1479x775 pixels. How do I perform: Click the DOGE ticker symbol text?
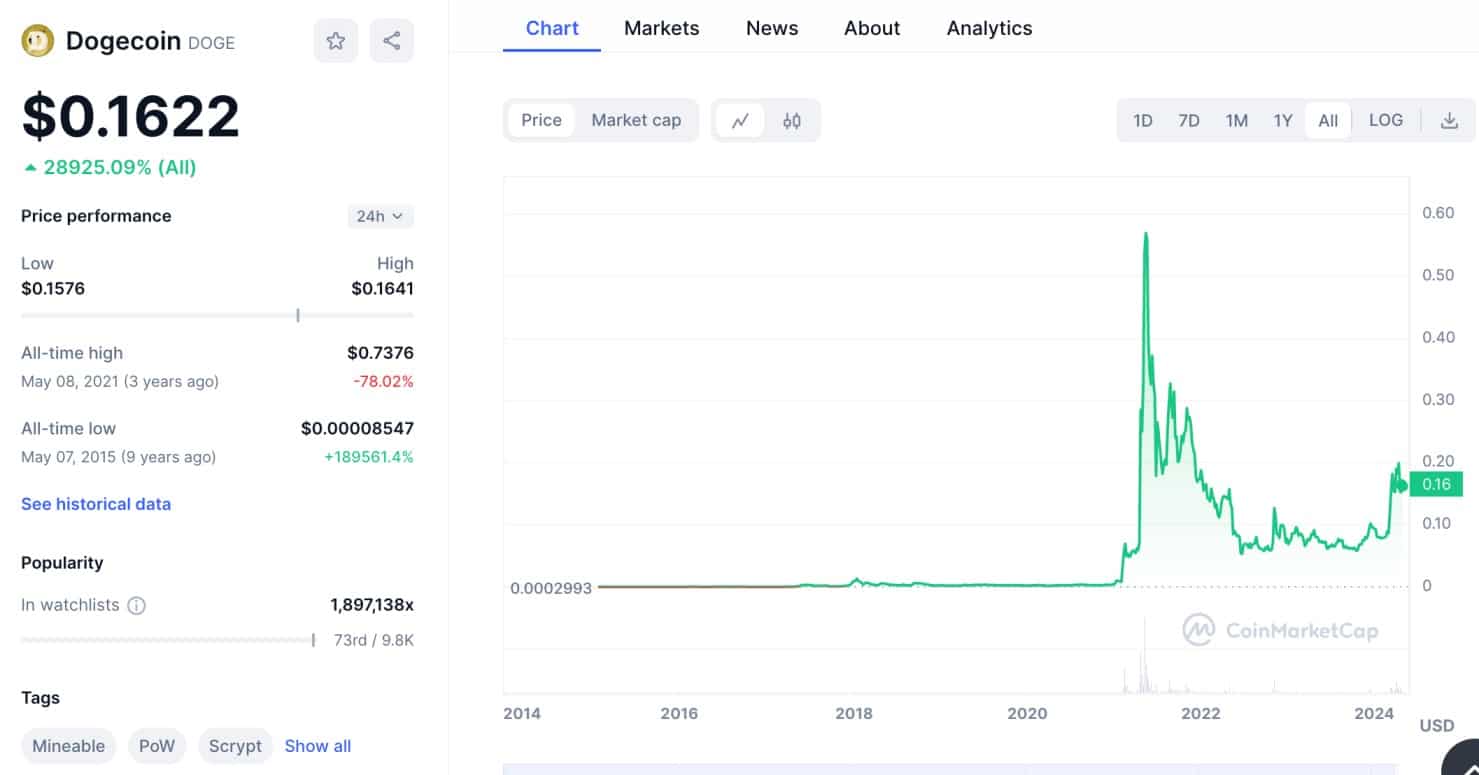point(212,43)
